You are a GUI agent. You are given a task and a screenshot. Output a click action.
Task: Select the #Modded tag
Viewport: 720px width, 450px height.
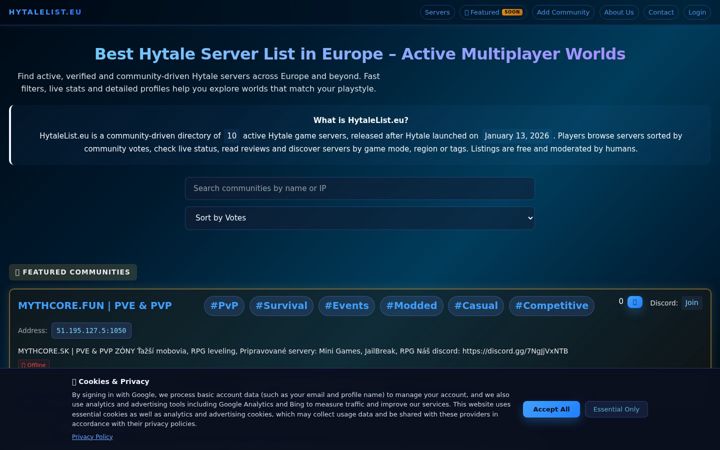click(411, 306)
